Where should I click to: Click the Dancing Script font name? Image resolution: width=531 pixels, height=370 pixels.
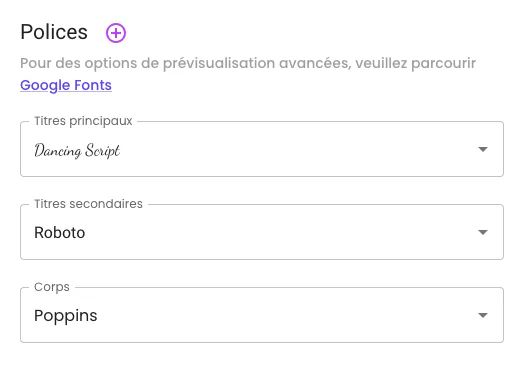tap(77, 150)
